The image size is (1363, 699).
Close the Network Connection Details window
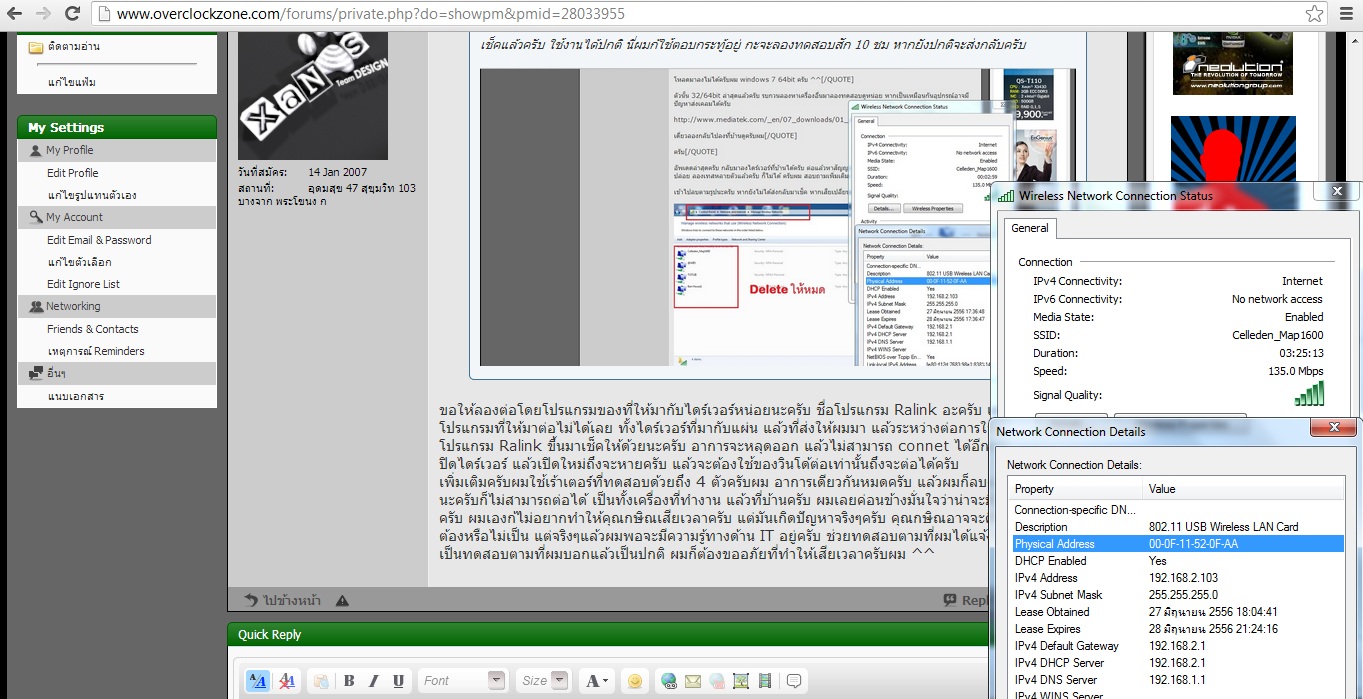point(1335,428)
